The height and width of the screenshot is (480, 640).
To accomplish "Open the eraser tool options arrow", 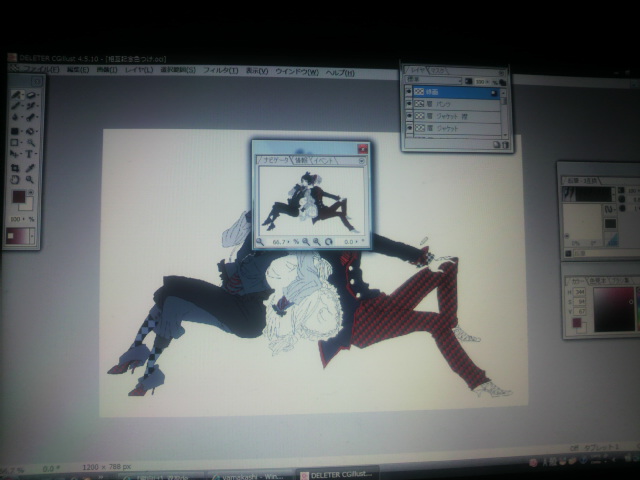I will click(x=38, y=95).
